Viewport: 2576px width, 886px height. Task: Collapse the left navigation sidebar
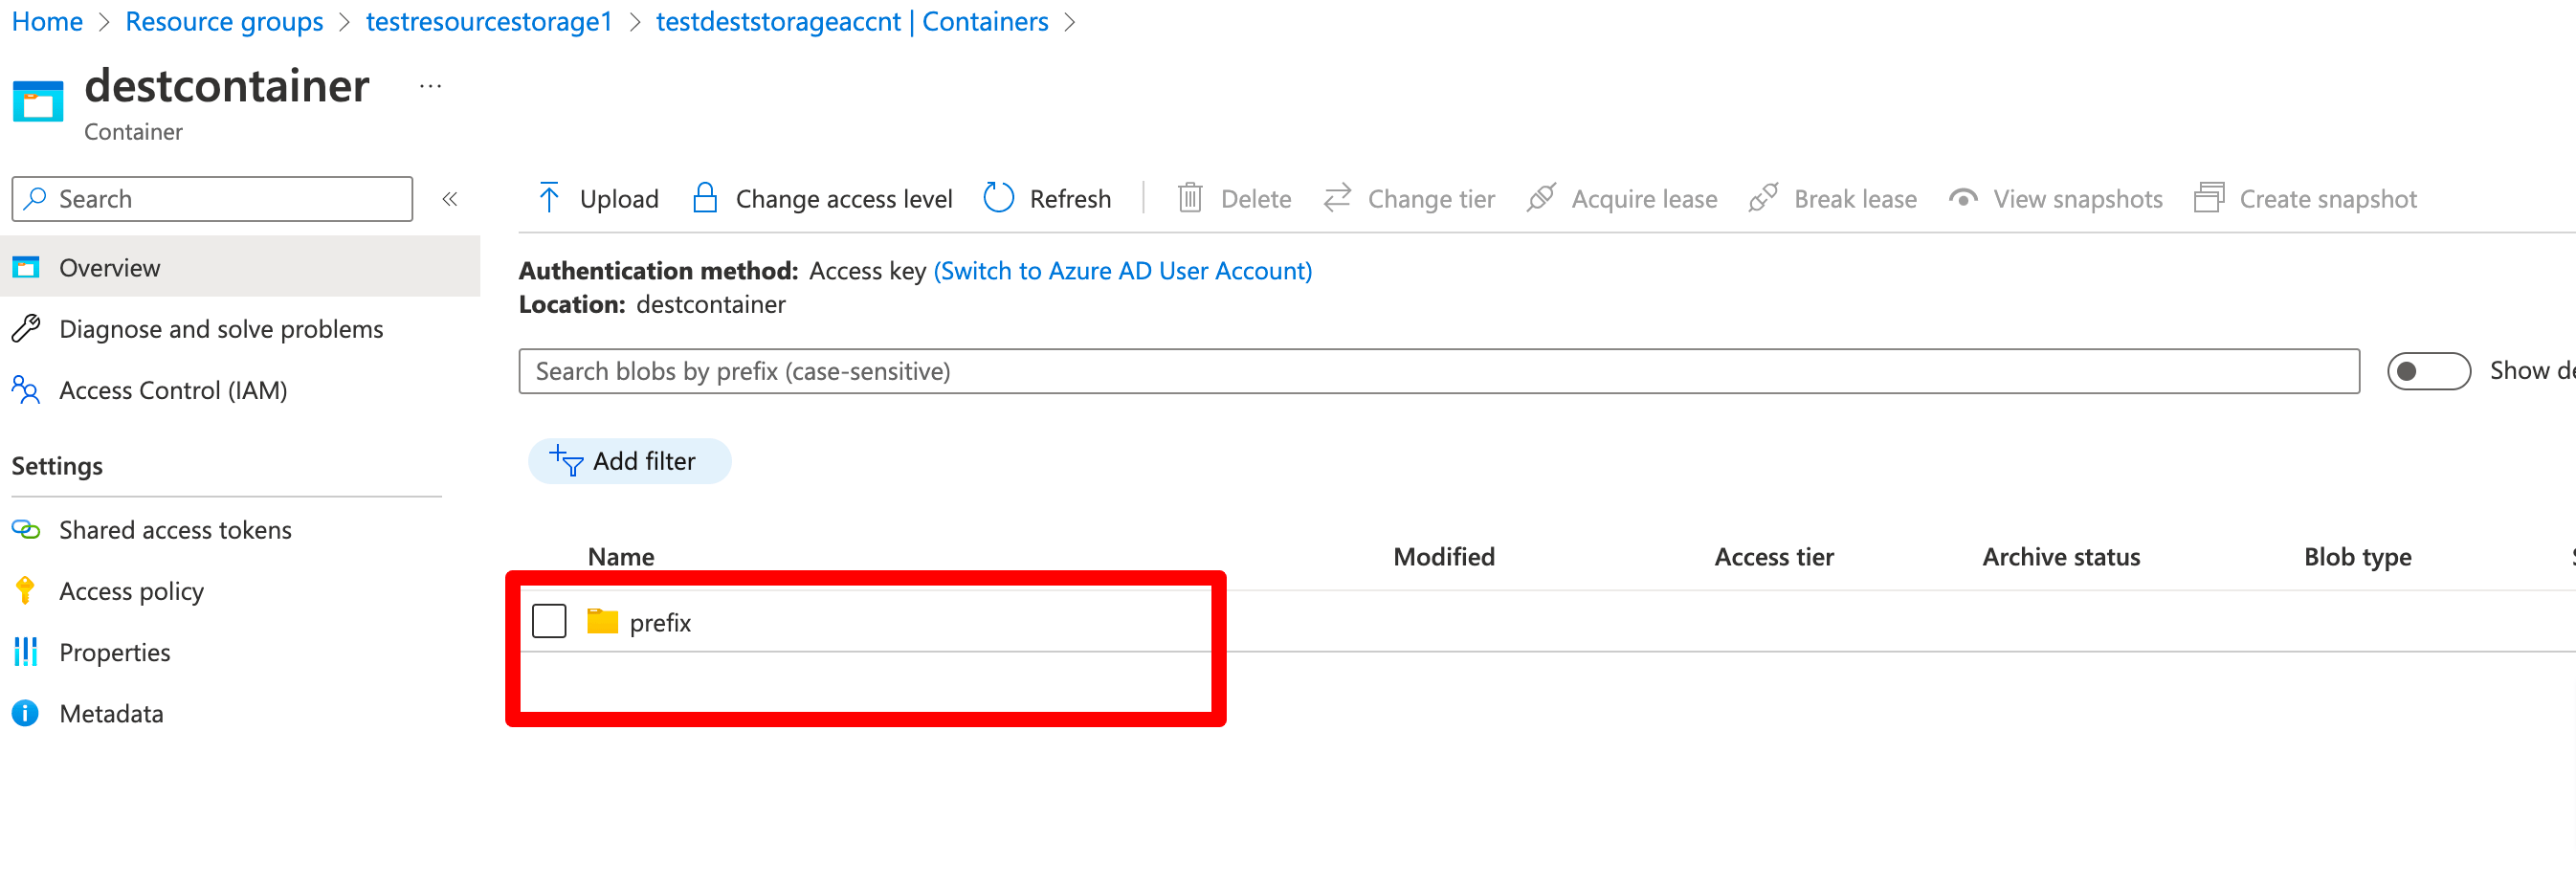pos(450,199)
